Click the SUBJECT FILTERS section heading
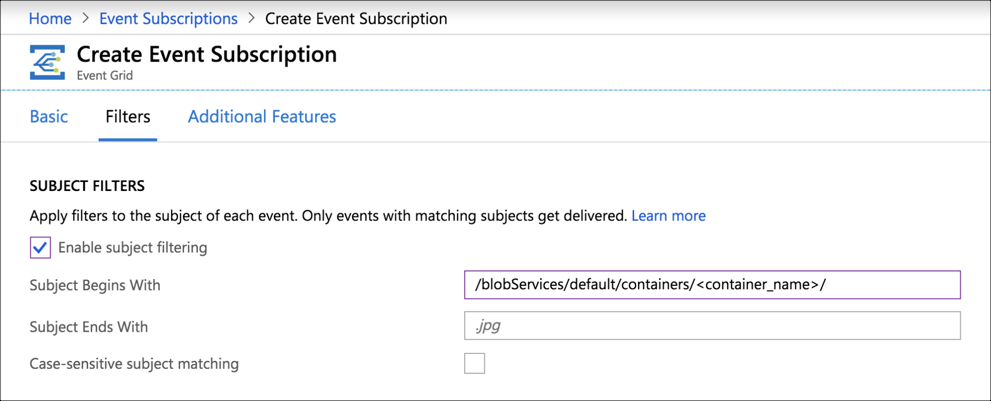The image size is (991, 401). [x=87, y=186]
